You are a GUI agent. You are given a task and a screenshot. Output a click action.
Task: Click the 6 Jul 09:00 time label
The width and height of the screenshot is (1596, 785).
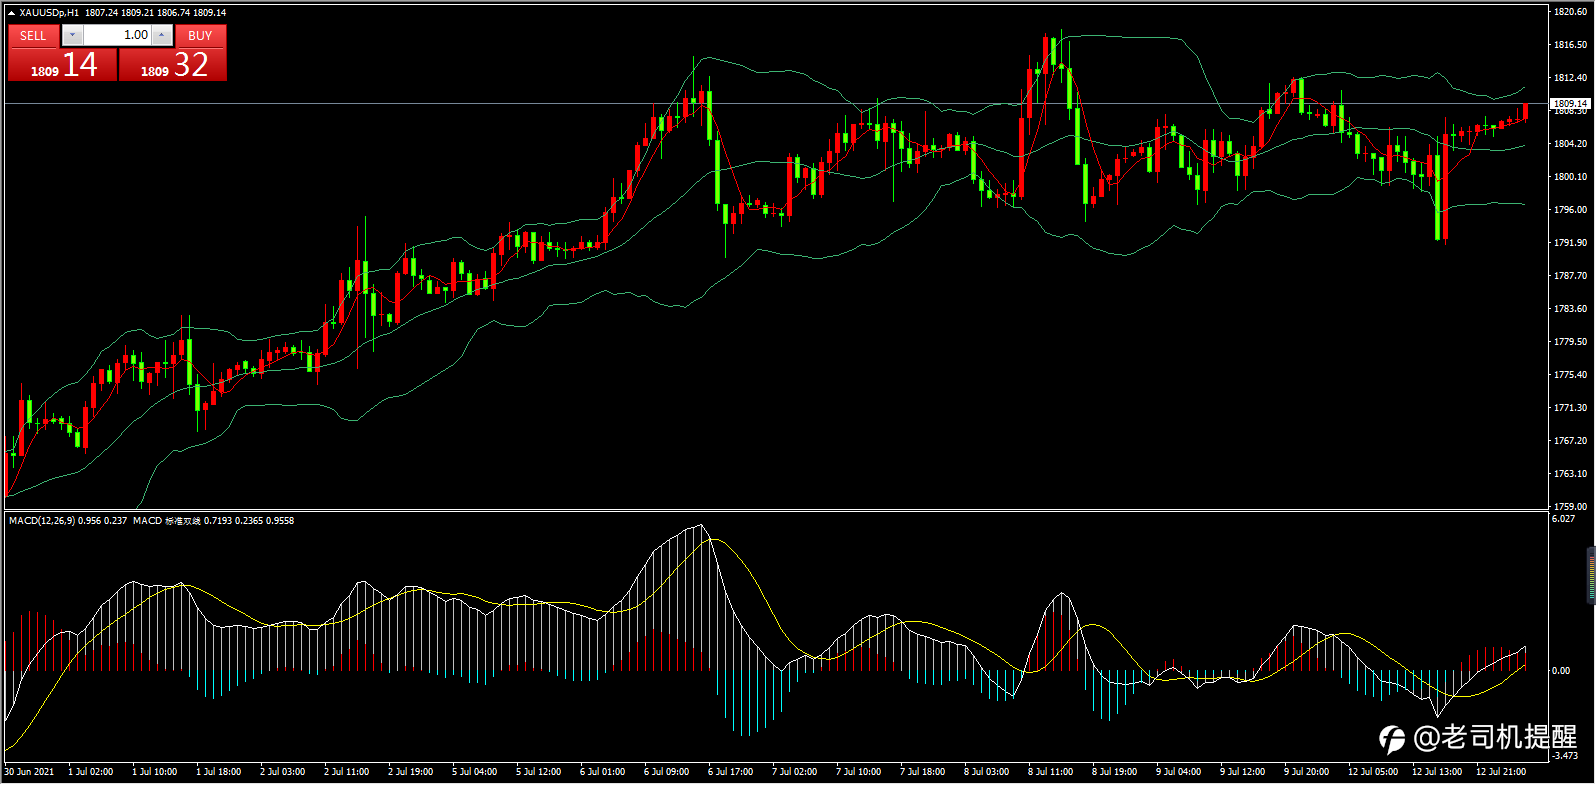666,772
